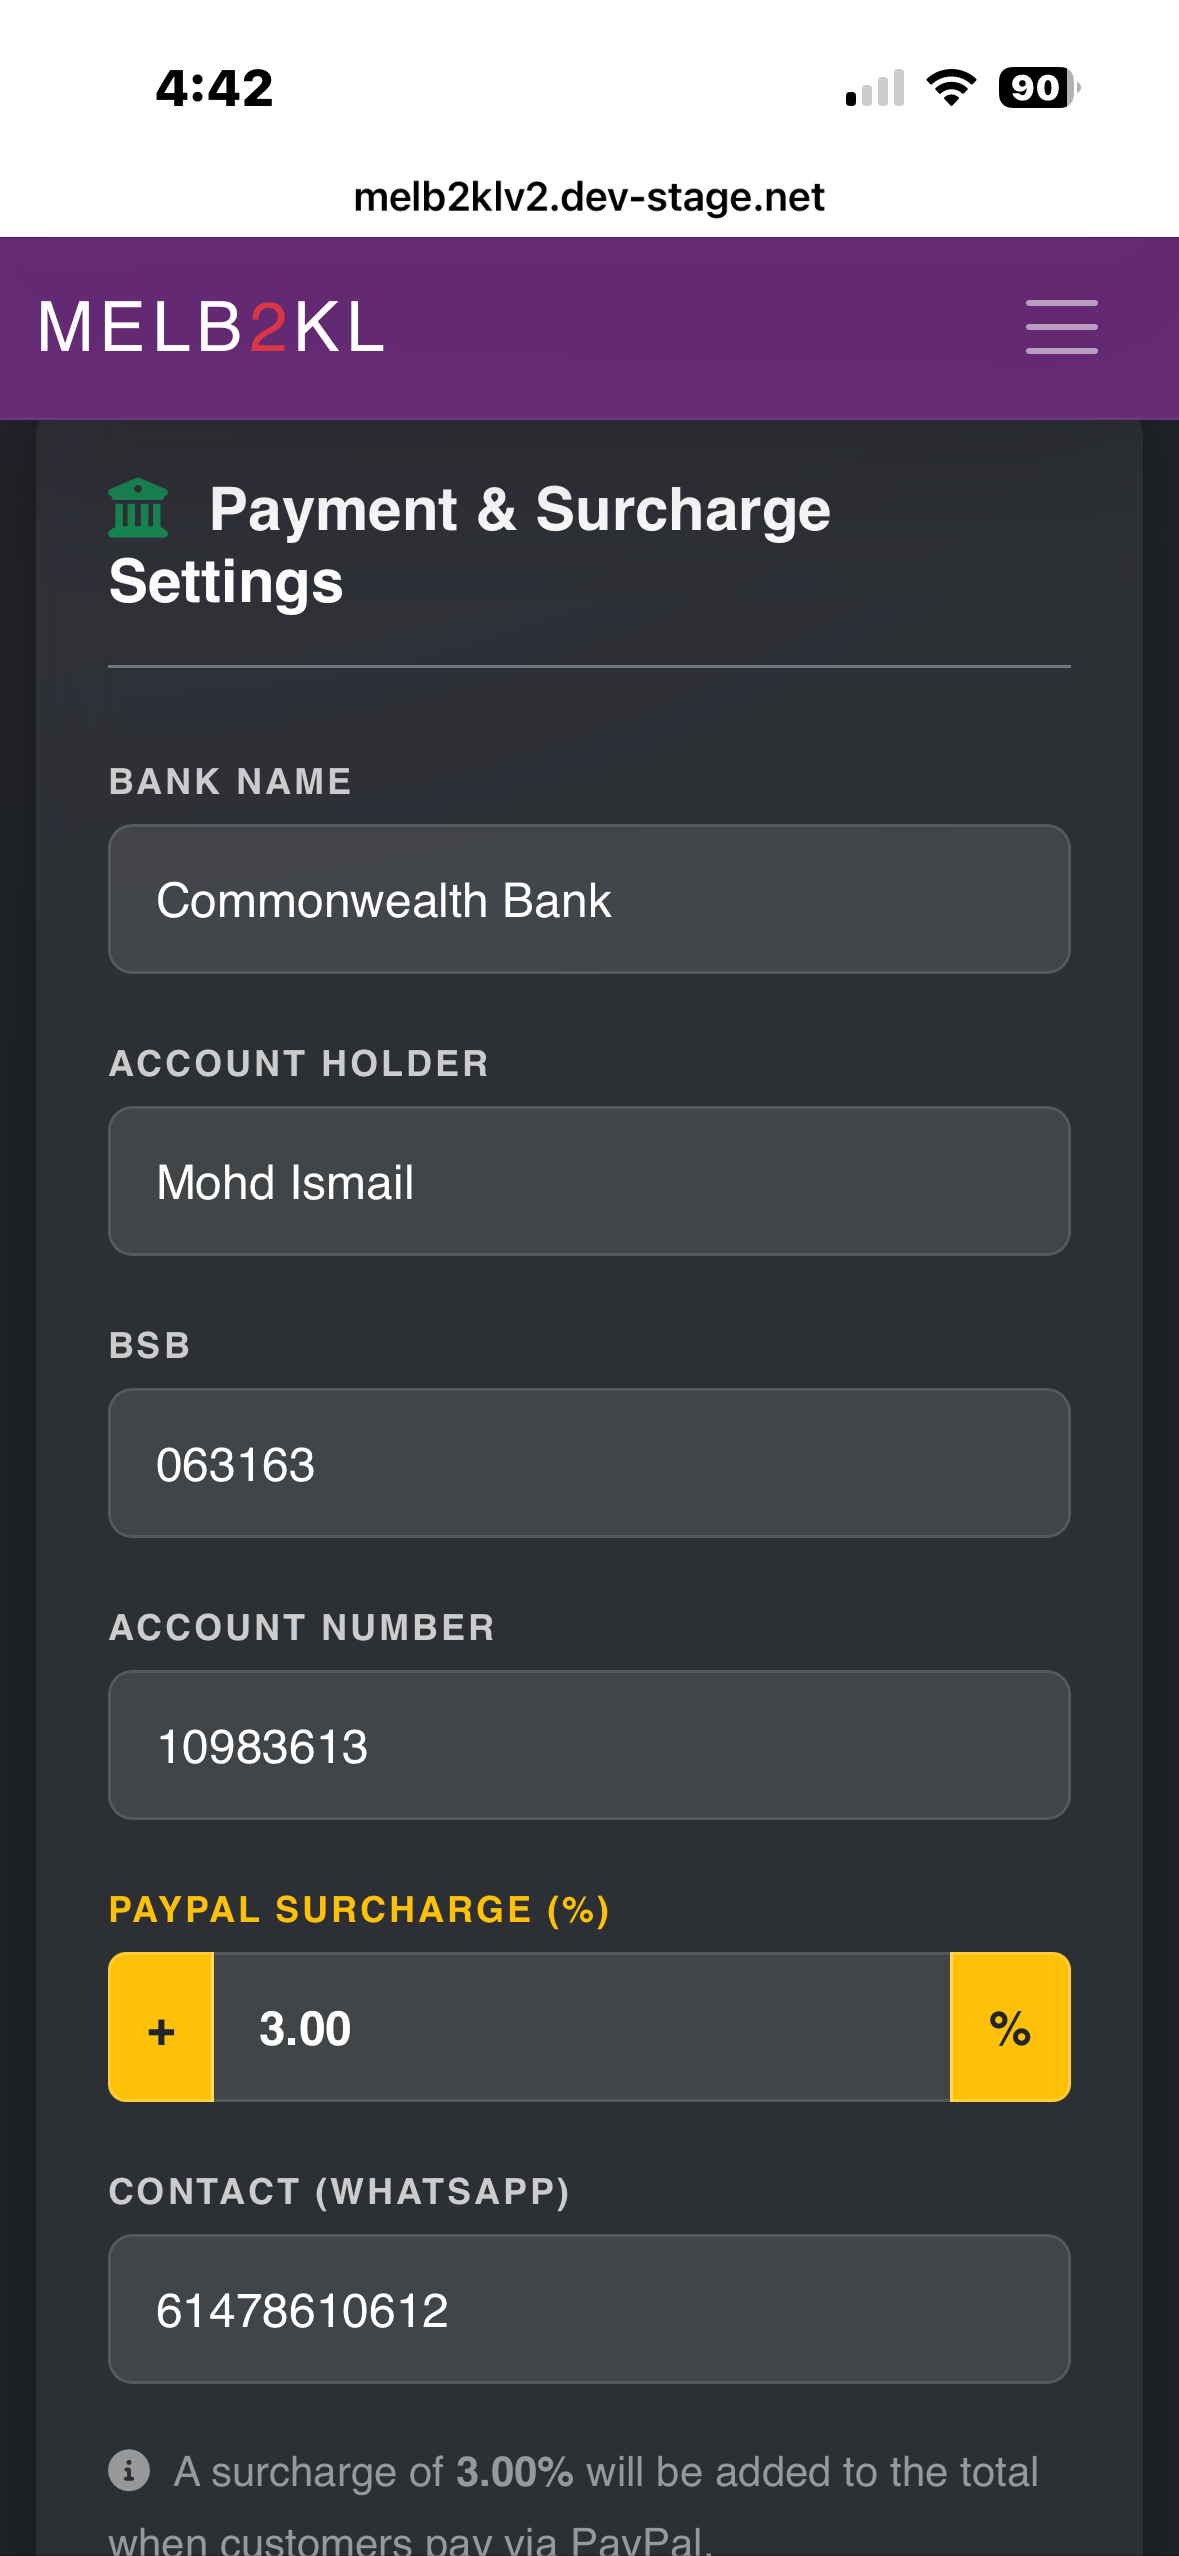Image resolution: width=1179 pixels, height=2556 pixels.
Task: Tap the PayPal Surcharge (%) label
Action: pos(359,1909)
